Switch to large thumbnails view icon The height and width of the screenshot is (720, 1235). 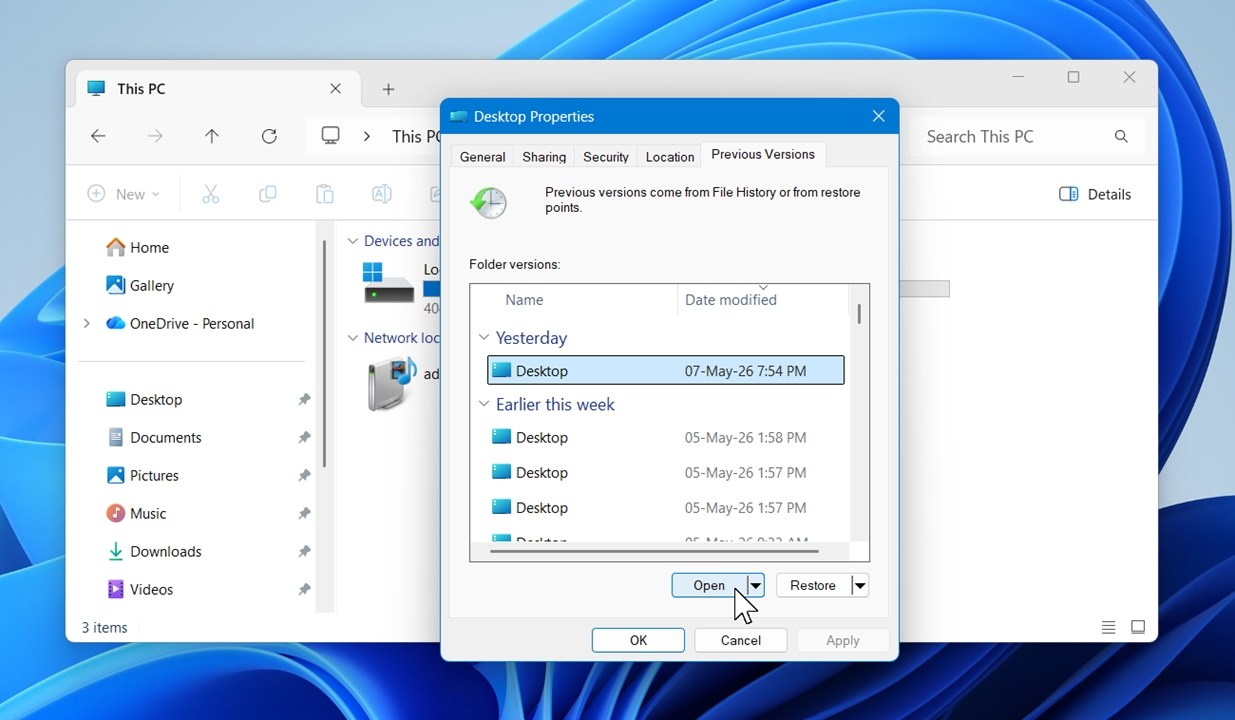point(1138,628)
